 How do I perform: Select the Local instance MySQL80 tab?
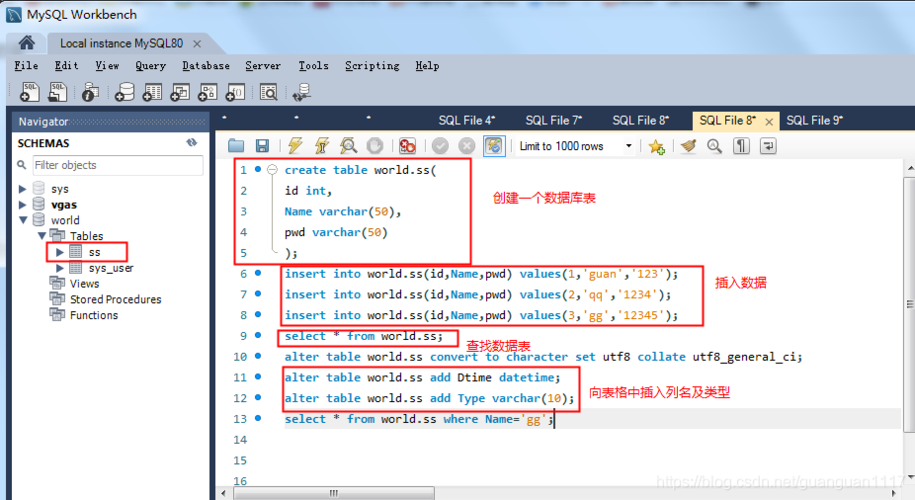pos(121,43)
